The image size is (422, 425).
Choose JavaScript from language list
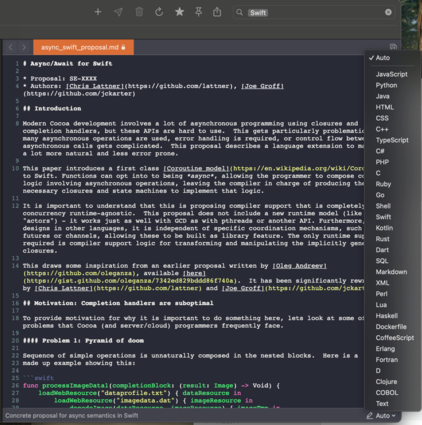coord(392,74)
